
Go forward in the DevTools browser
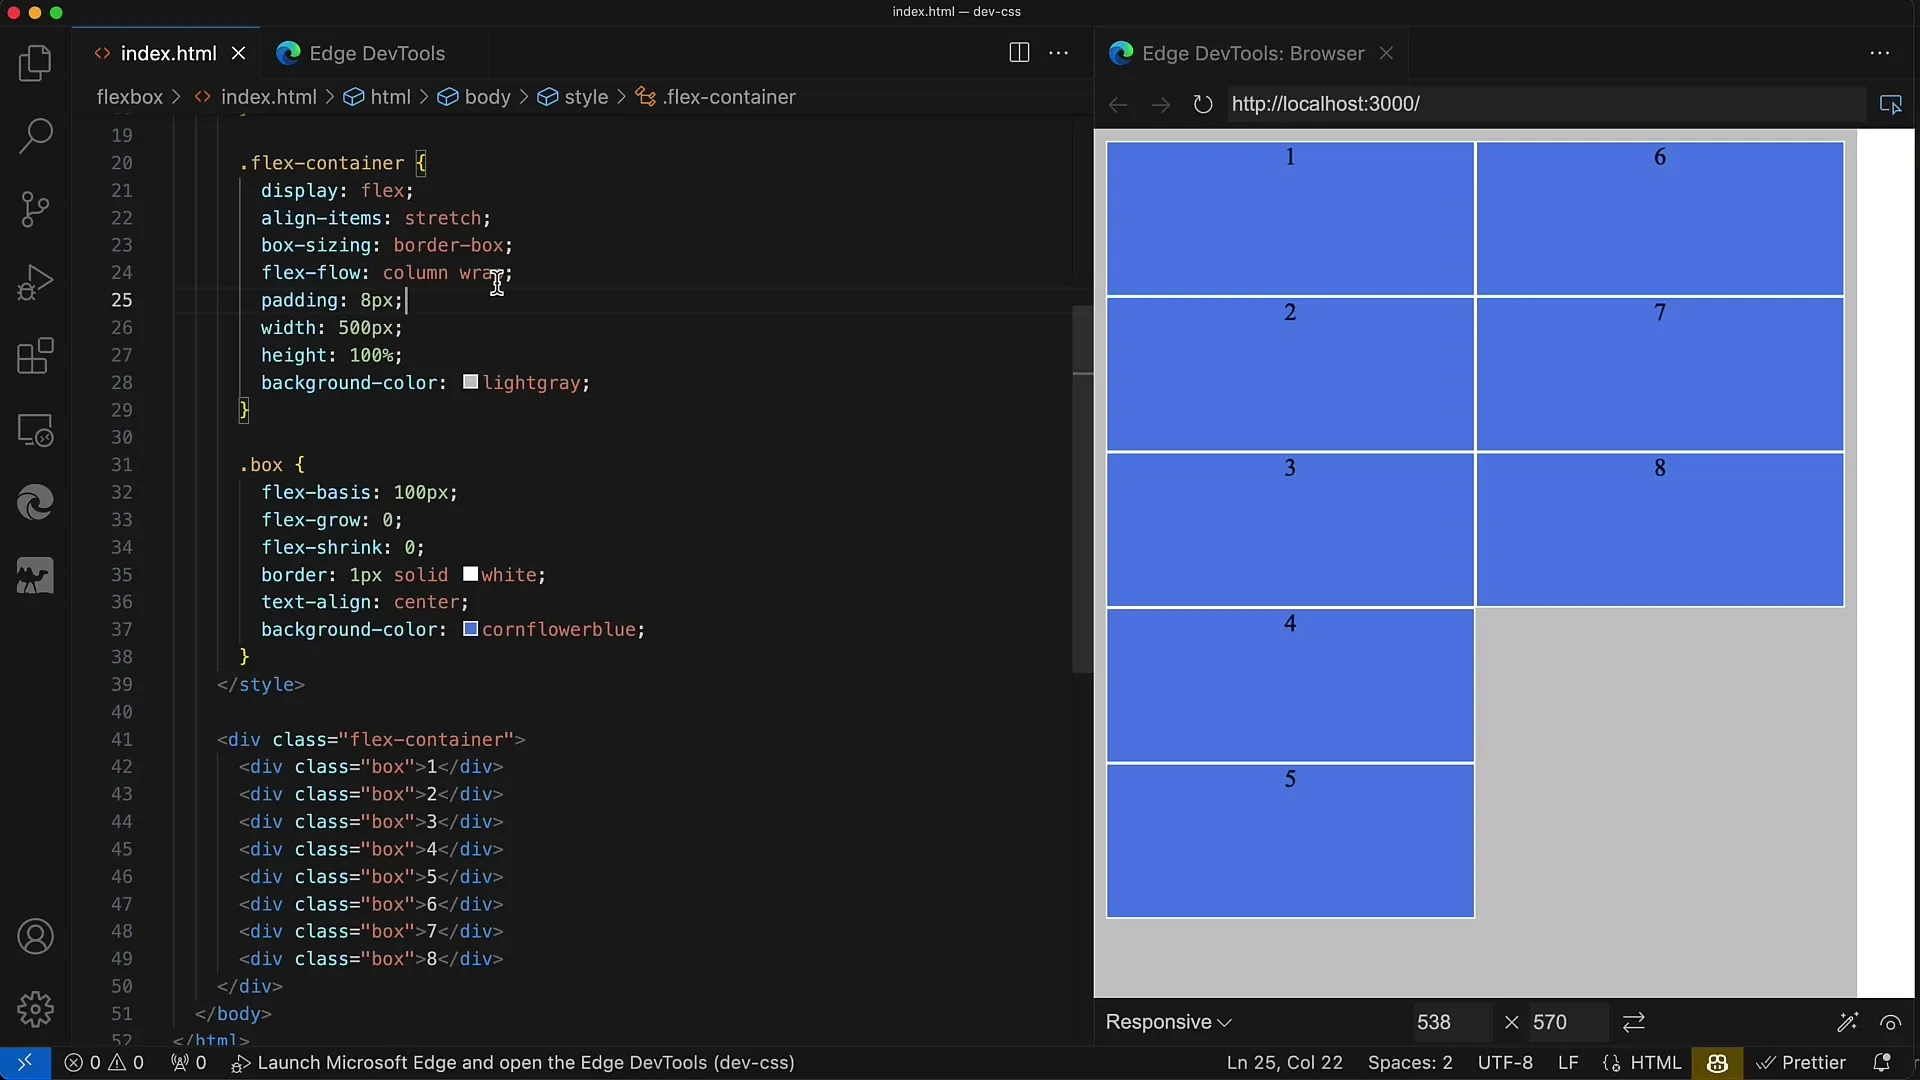[x=1160, y=104]
